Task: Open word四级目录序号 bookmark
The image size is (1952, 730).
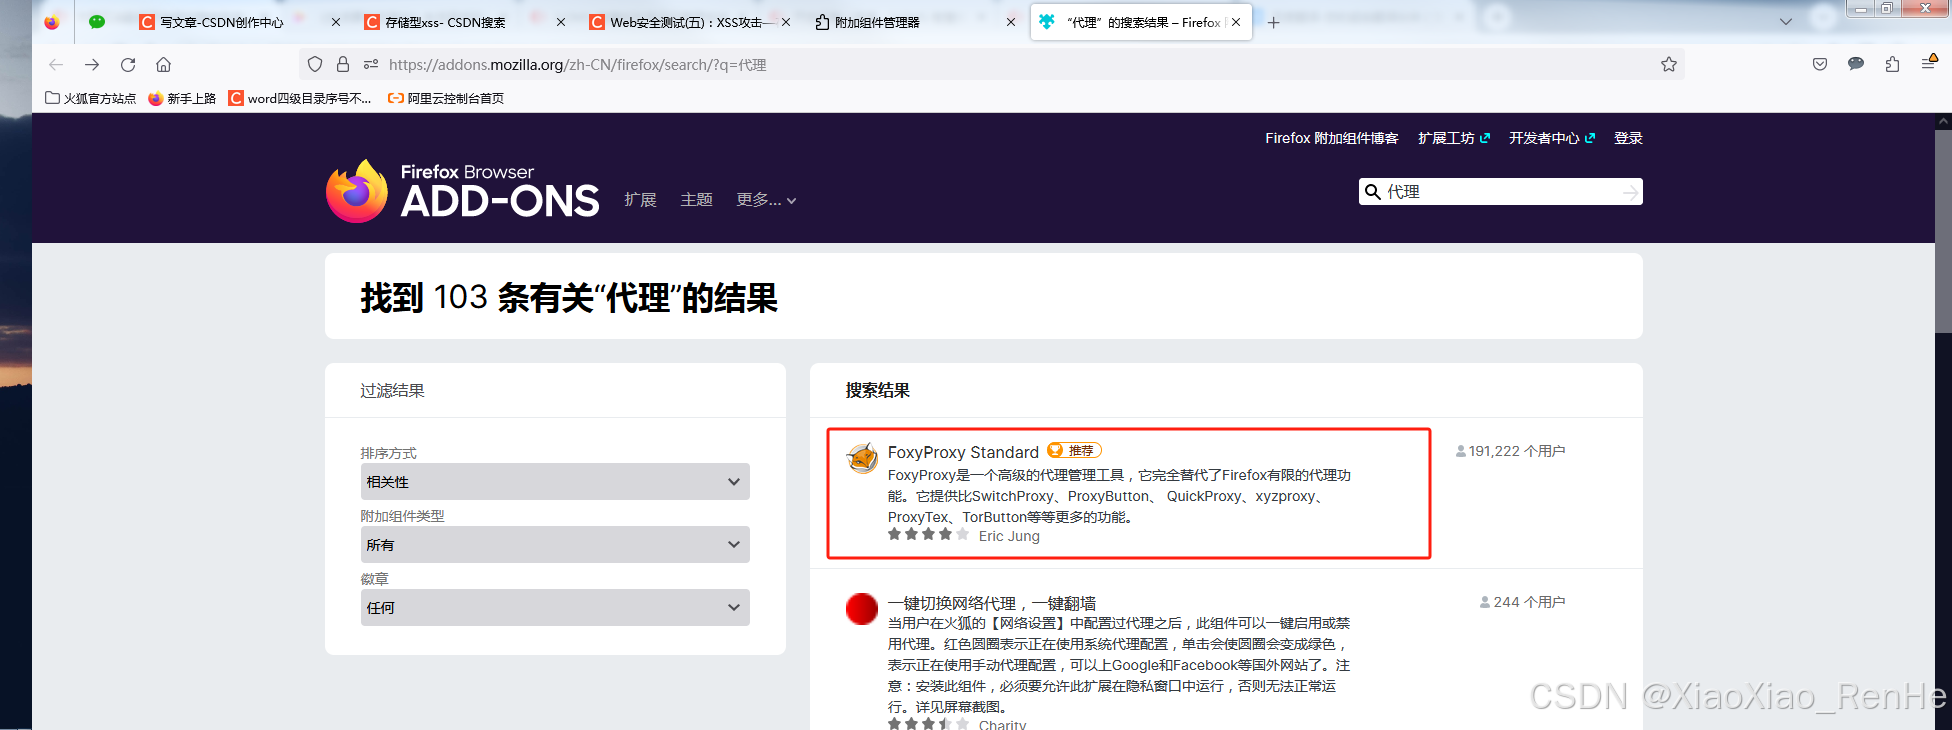Action: click(x=300, y=98)
